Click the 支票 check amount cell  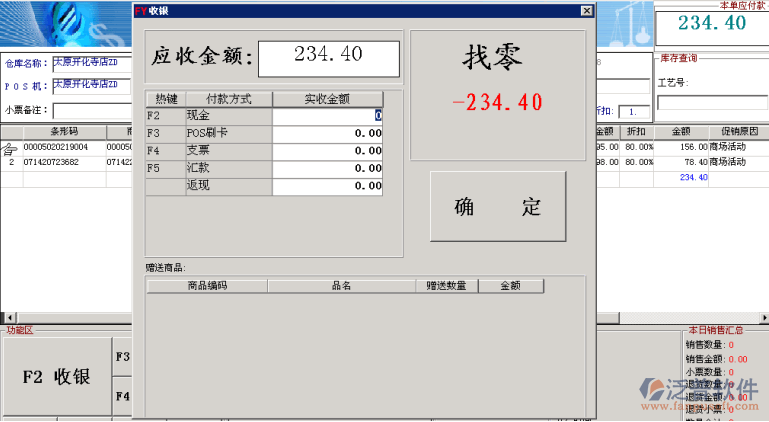[x=327, y=151]
